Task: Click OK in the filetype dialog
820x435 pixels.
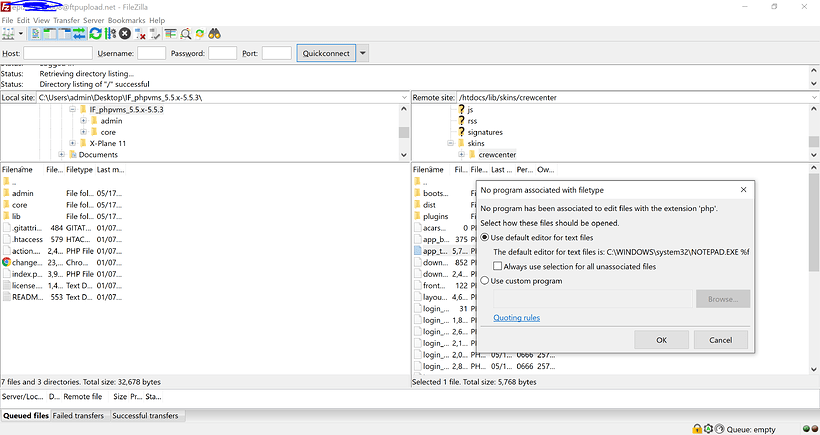Action: tap(661, 340)
